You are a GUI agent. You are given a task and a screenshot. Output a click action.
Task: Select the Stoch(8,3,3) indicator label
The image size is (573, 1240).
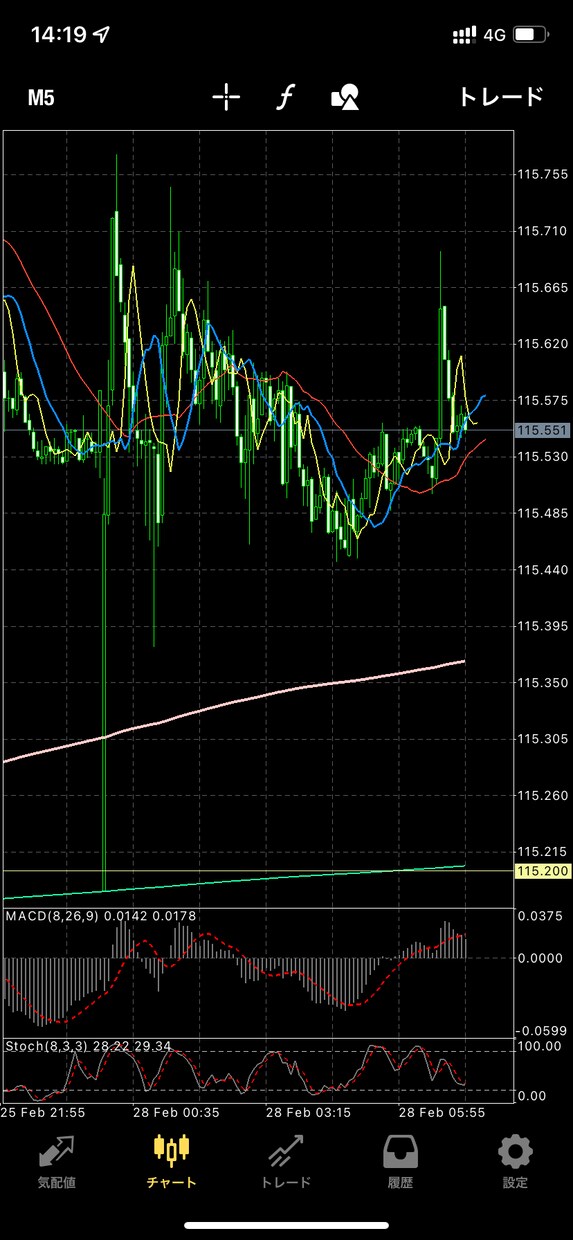[x=46, y=1046]
